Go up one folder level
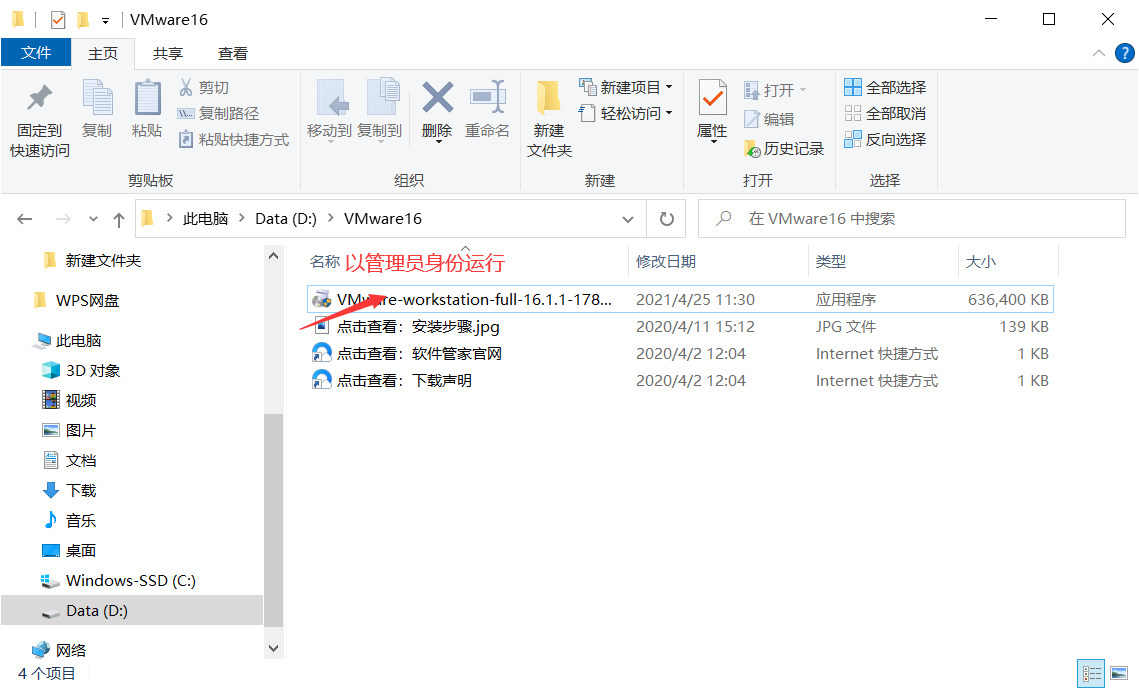Image resolution: width=1139 pixels, height=689 pixels. tap(119, 219)
